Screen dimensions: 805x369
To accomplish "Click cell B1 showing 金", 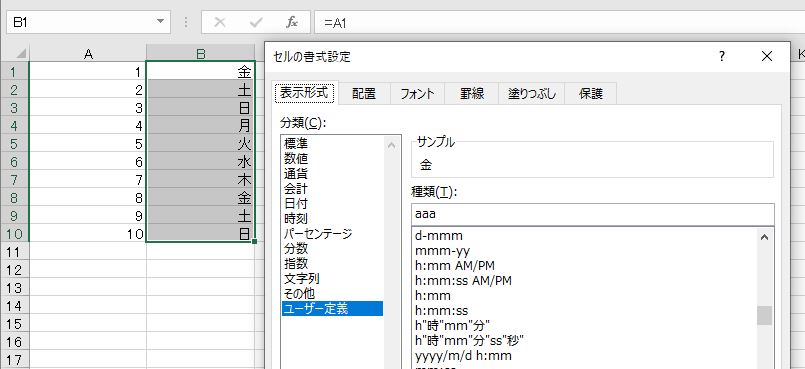I will (x=201, y=71).
